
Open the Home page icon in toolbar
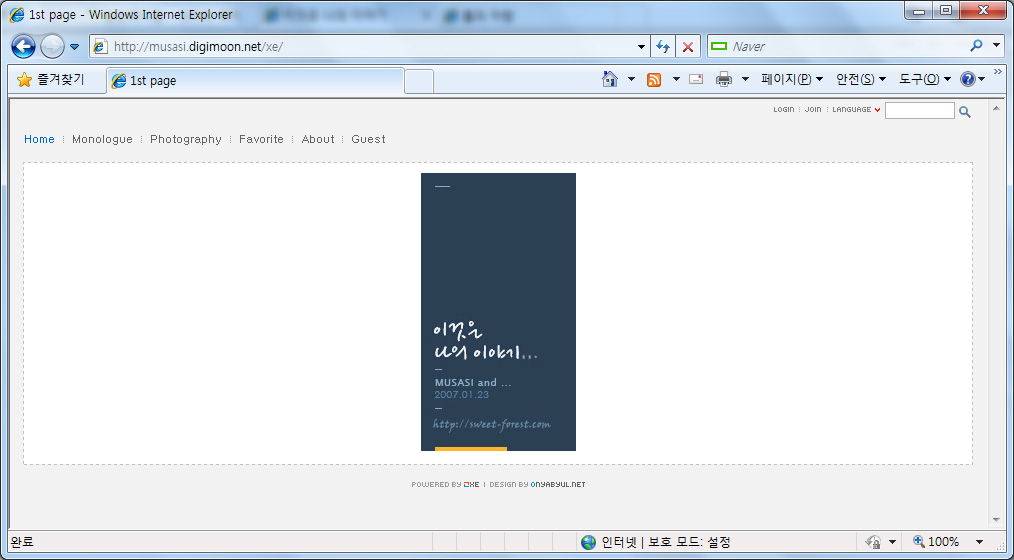609,79
